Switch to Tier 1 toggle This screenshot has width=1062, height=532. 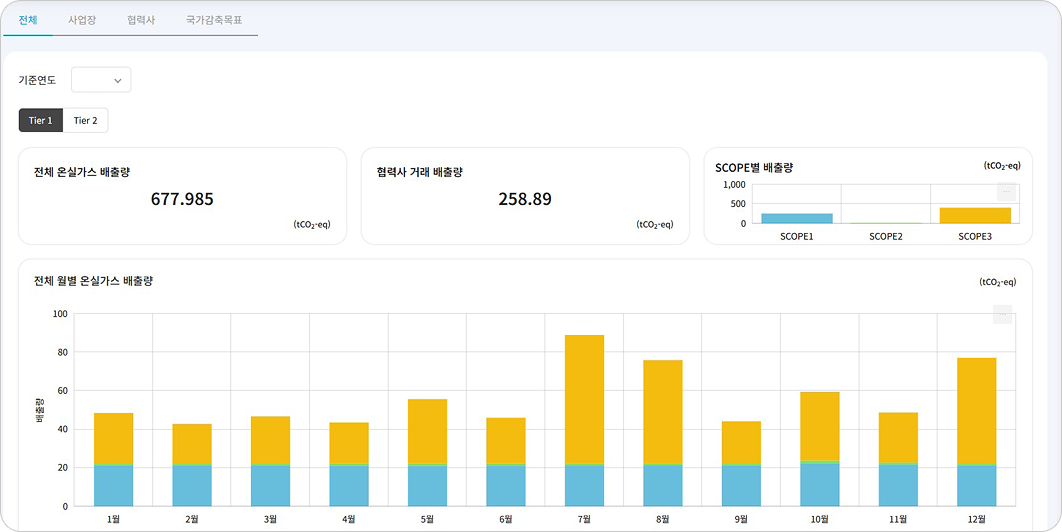(41, 121)
